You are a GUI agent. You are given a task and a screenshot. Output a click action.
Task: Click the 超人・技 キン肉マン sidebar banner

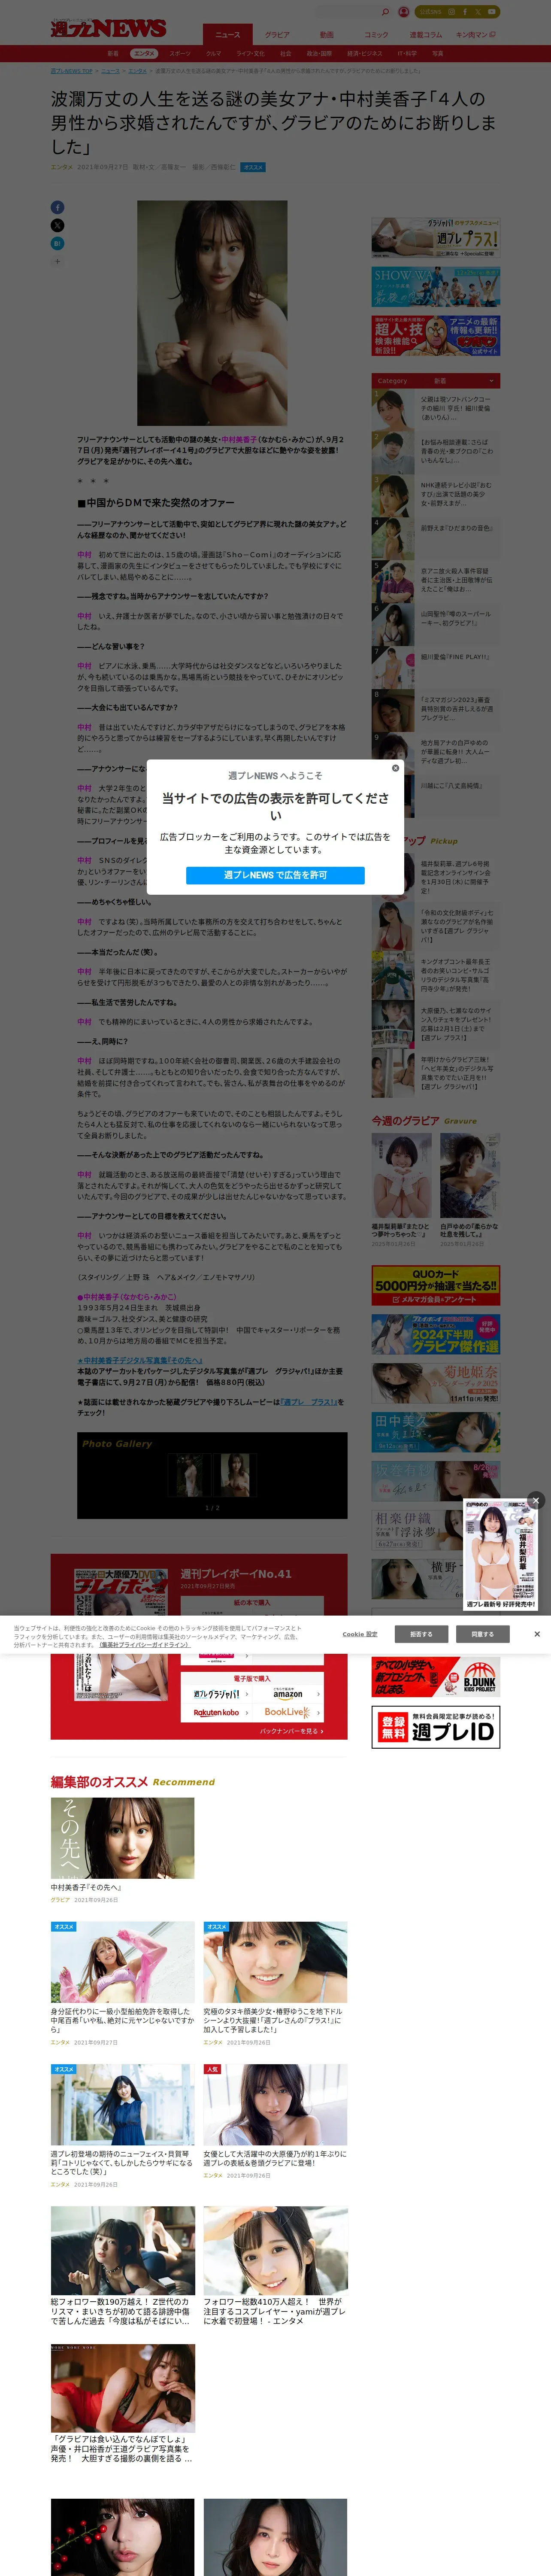click(436, 336)
